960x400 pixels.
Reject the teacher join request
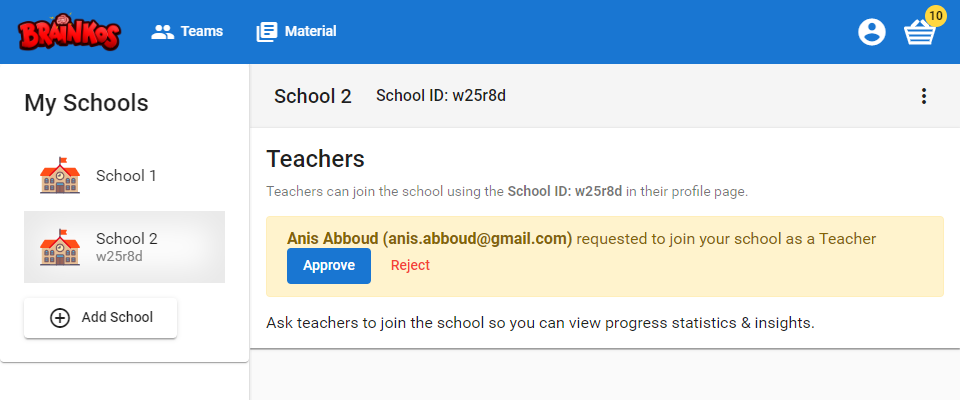coord(410,265)
